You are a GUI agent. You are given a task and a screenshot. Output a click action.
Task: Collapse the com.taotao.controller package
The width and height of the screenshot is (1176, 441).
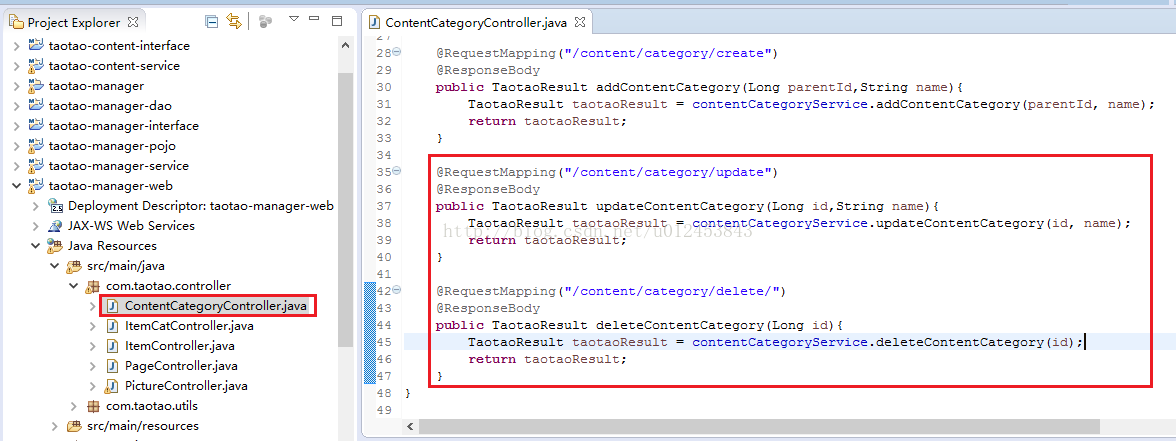click(x=74, y=286)
